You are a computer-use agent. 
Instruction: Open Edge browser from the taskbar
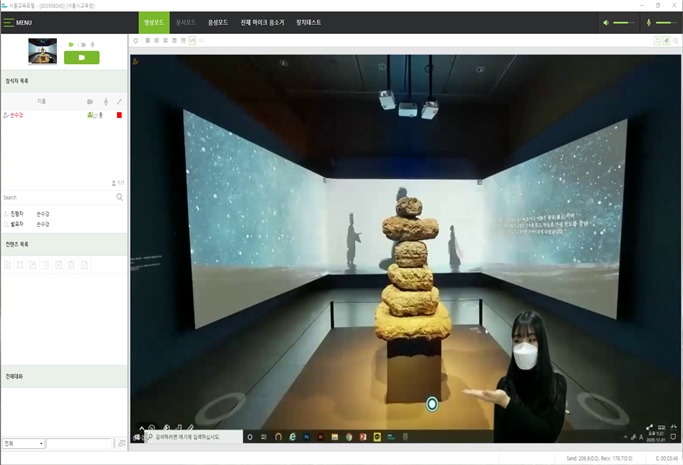tap(293, 437)
